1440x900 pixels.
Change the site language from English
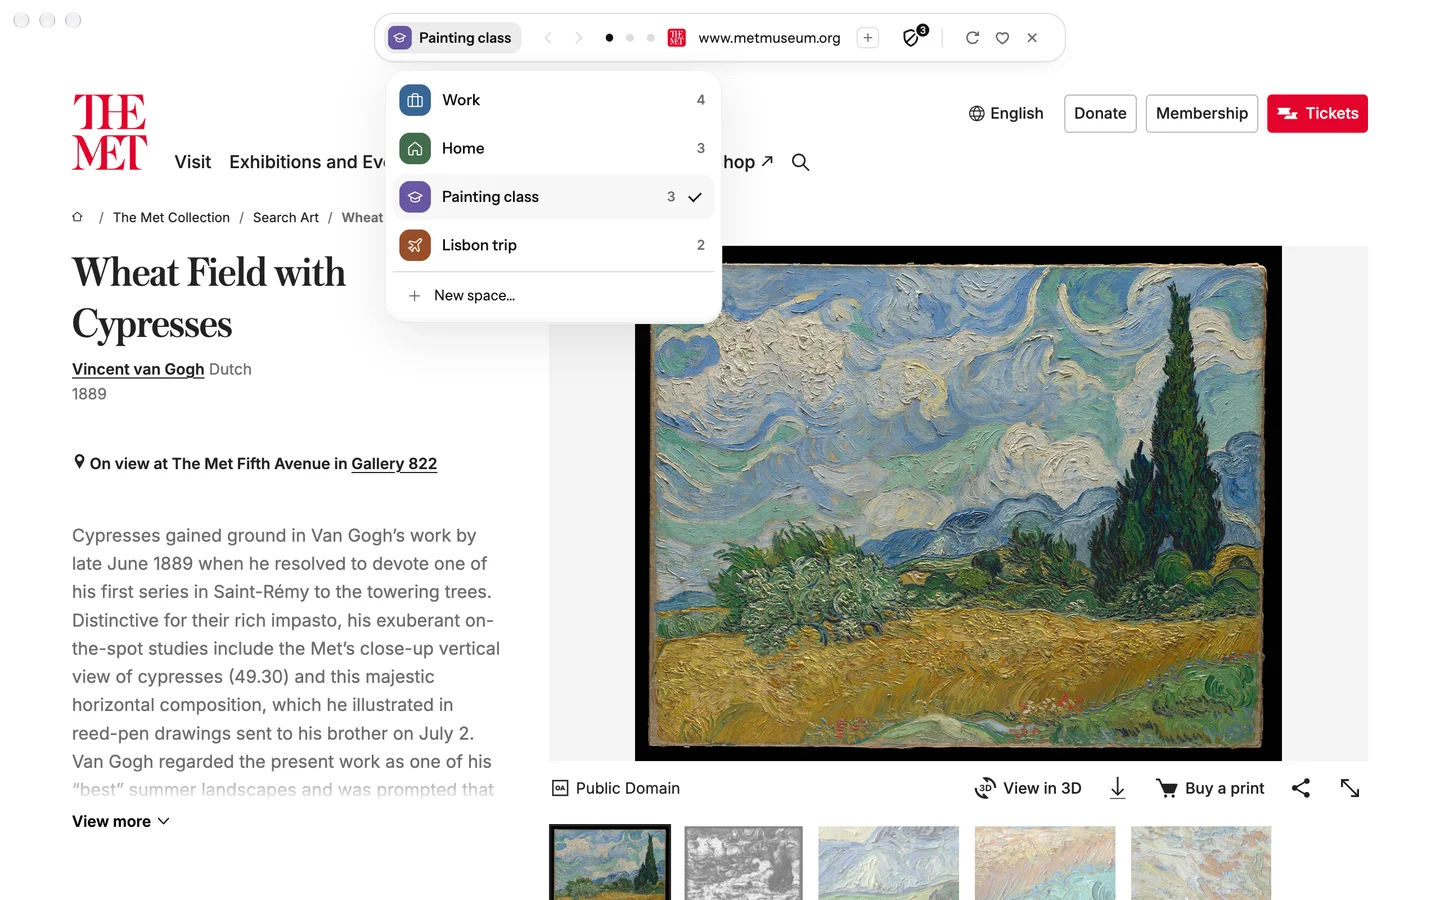click(x=1006, y=113)
